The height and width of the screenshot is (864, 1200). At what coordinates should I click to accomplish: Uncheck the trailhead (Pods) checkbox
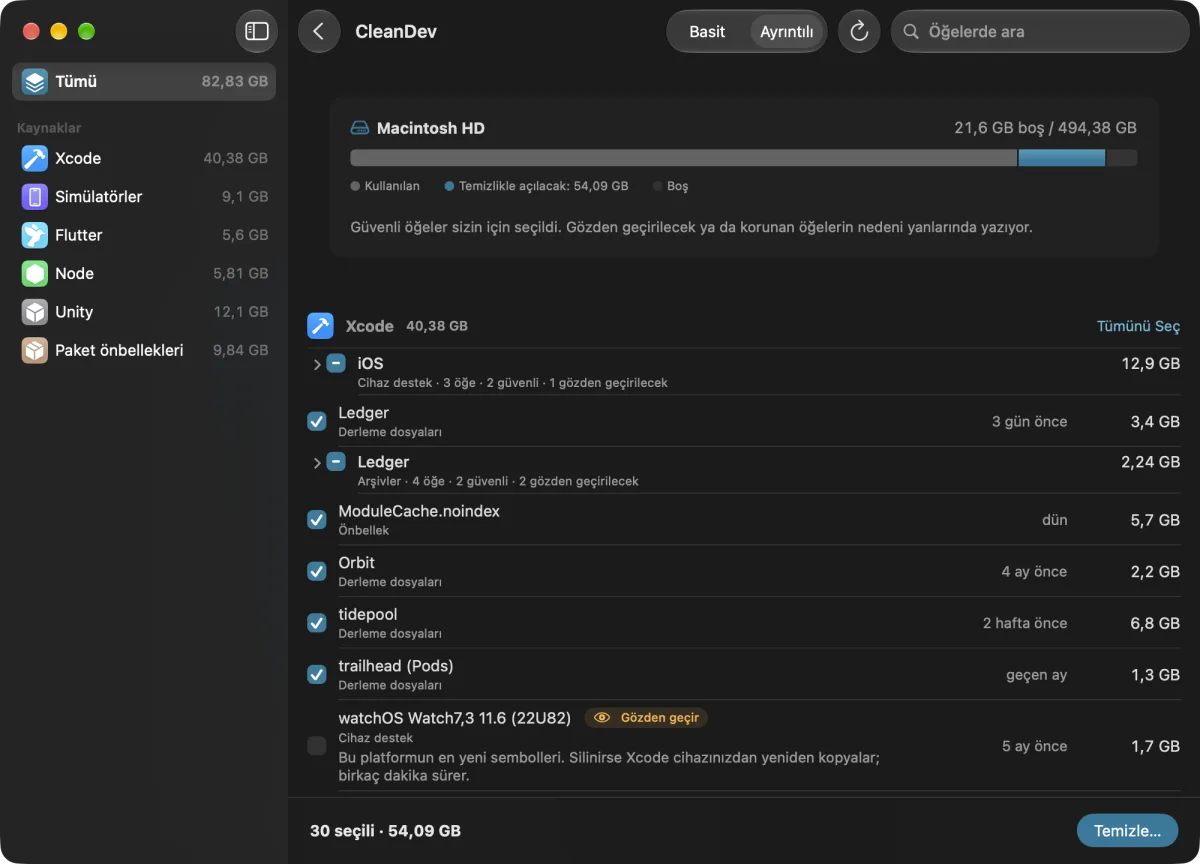(x=317, y=674)
